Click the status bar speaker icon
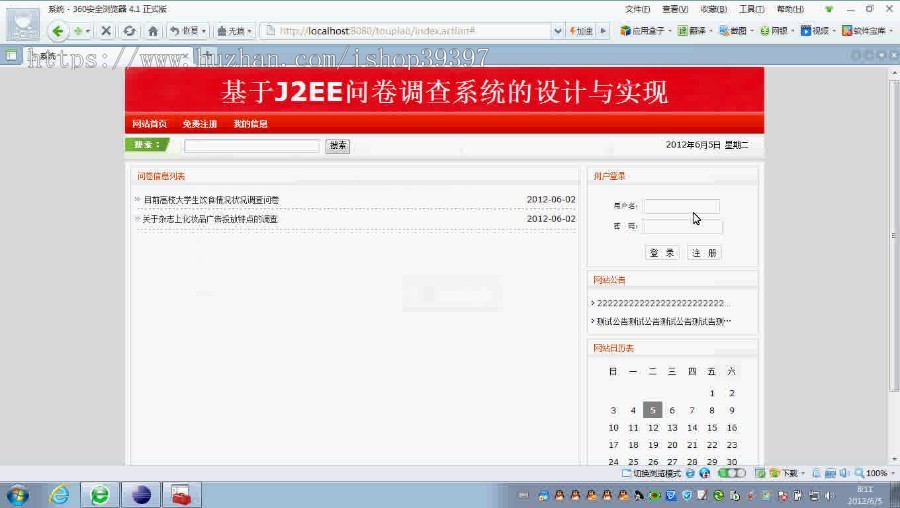The image size is (900, 508). click(844, 473)
